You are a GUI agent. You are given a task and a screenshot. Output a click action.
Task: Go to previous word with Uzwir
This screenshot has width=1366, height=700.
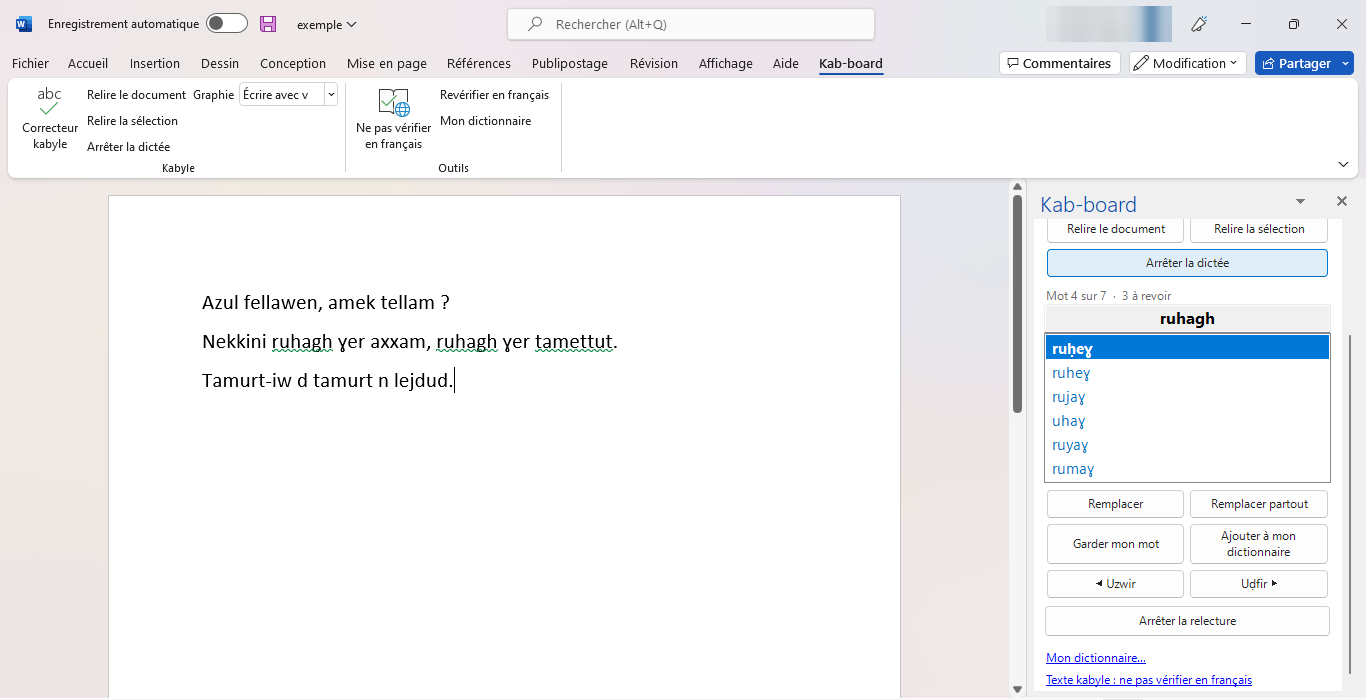point(1115,584)
